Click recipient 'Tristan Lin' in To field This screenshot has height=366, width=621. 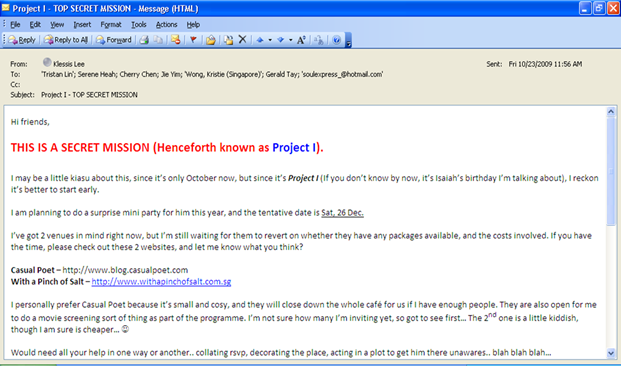[x=58, y=74]
